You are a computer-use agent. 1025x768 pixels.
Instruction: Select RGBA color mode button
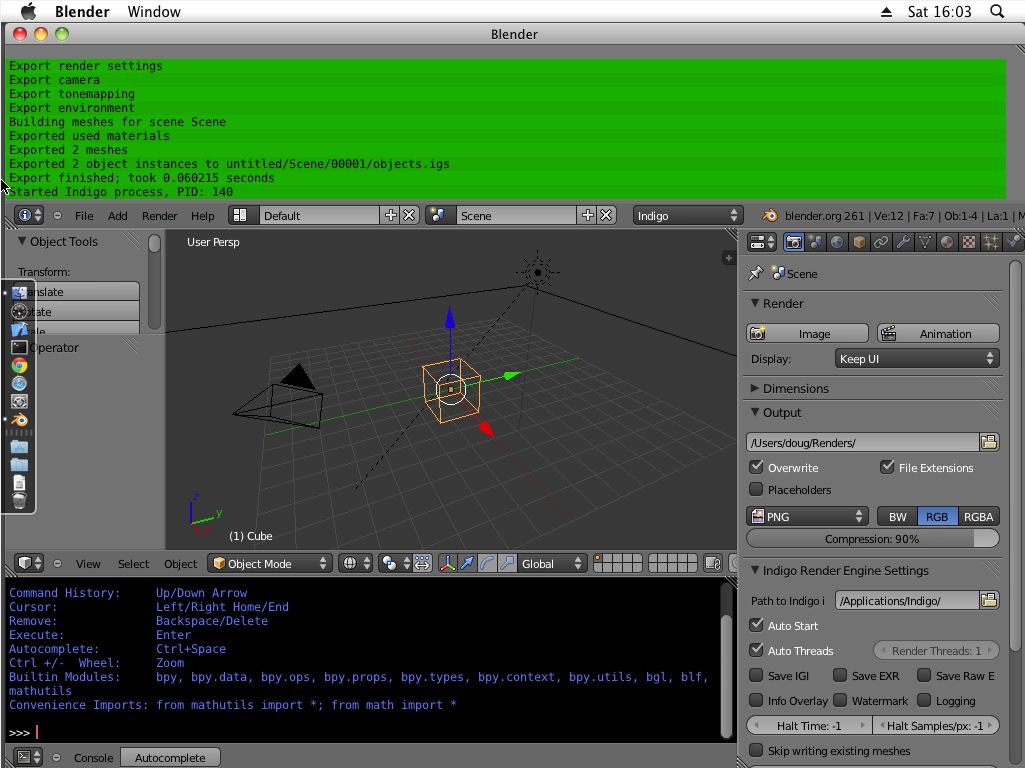point(979,516)
